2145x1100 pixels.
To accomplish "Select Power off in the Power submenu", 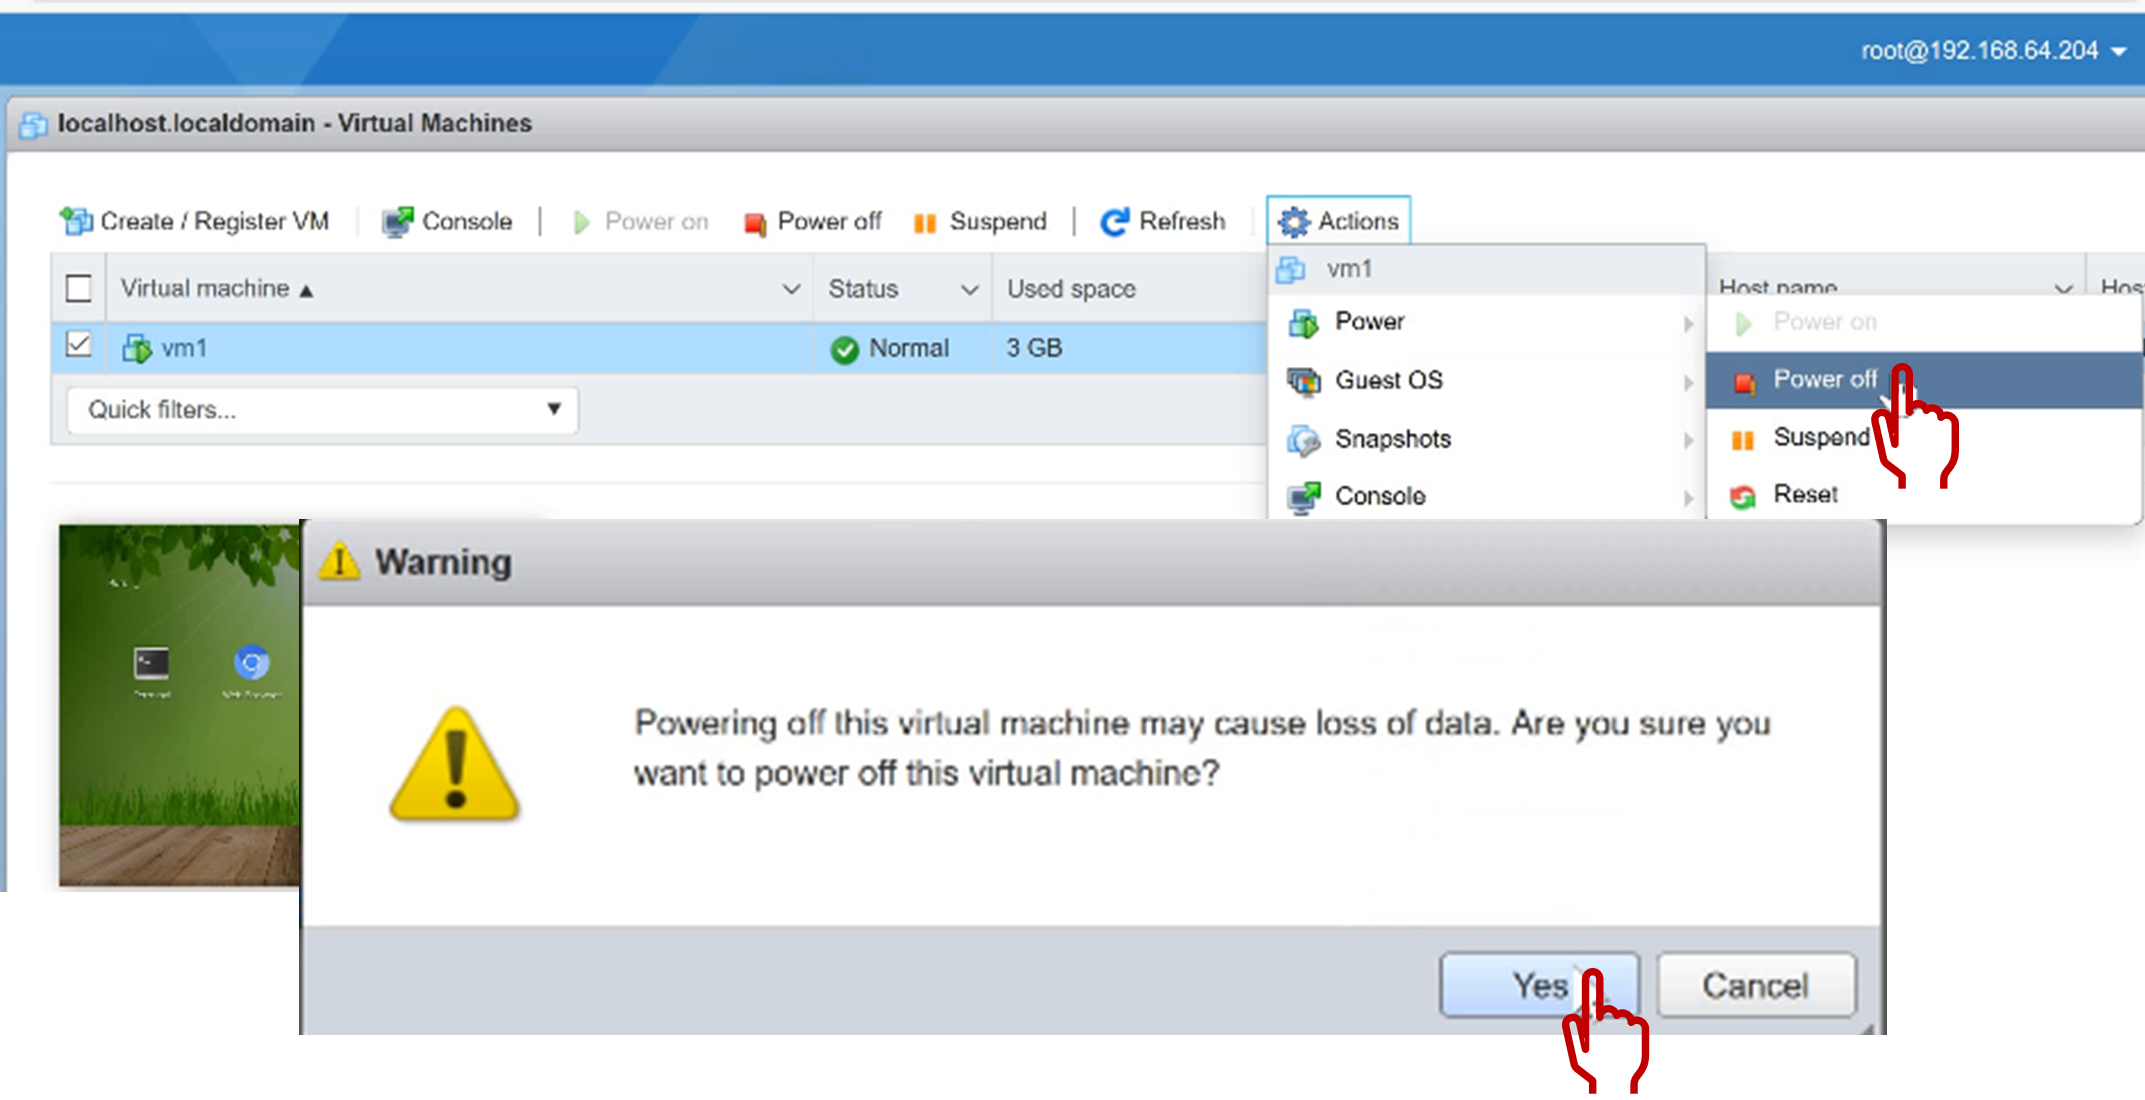I will (1923, 380).
